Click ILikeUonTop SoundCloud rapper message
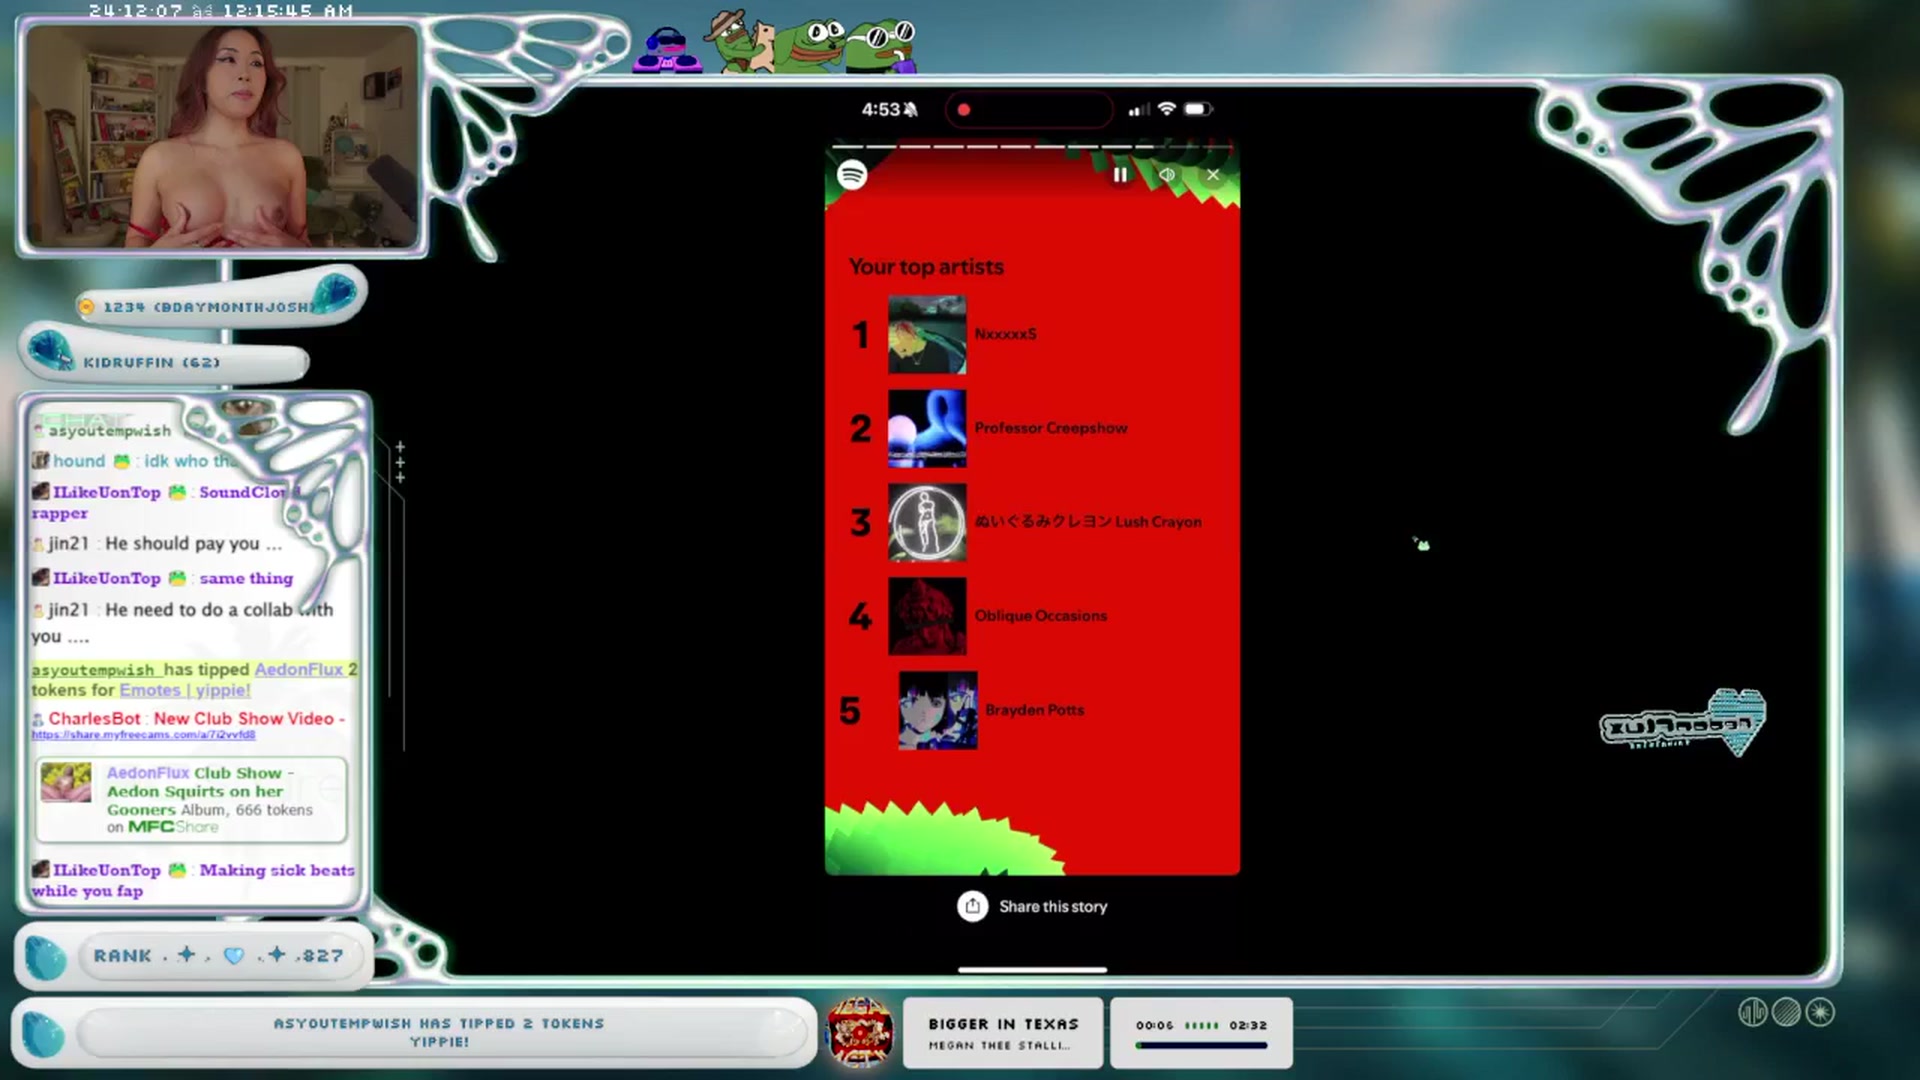The width and height of the screenshot is (1920, 1080). tap(165, 502)
